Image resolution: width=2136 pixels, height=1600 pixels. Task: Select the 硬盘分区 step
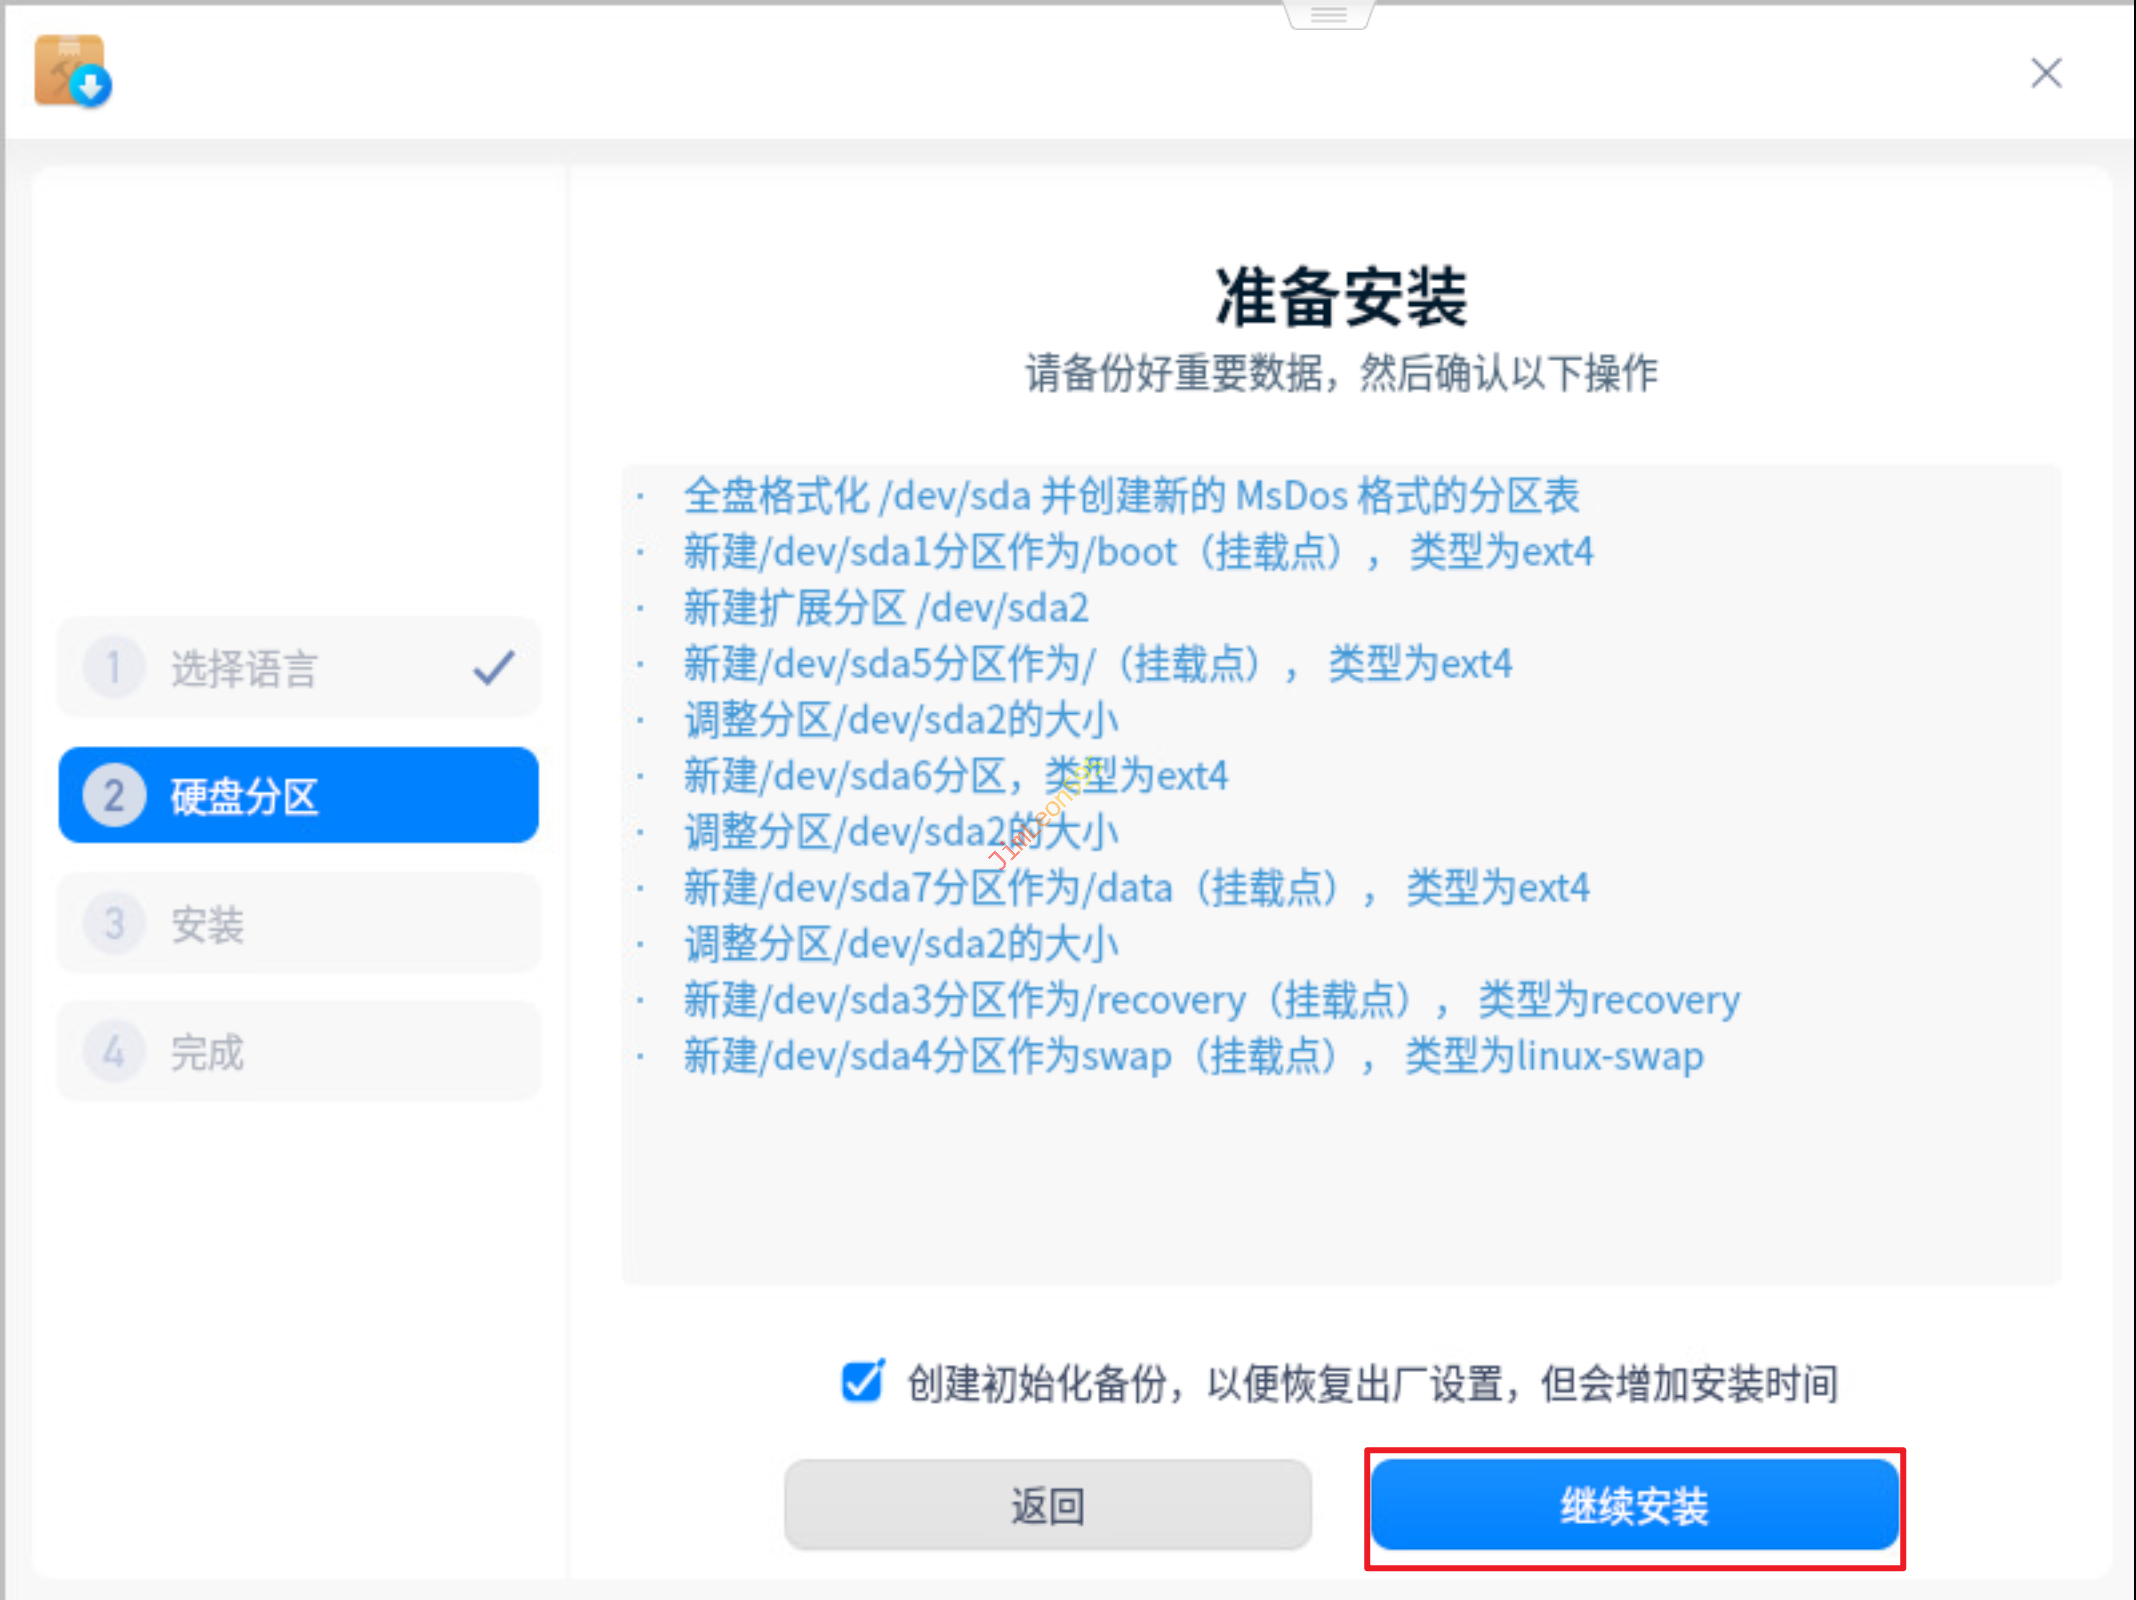pyautogui.click(x=244, y=797)
